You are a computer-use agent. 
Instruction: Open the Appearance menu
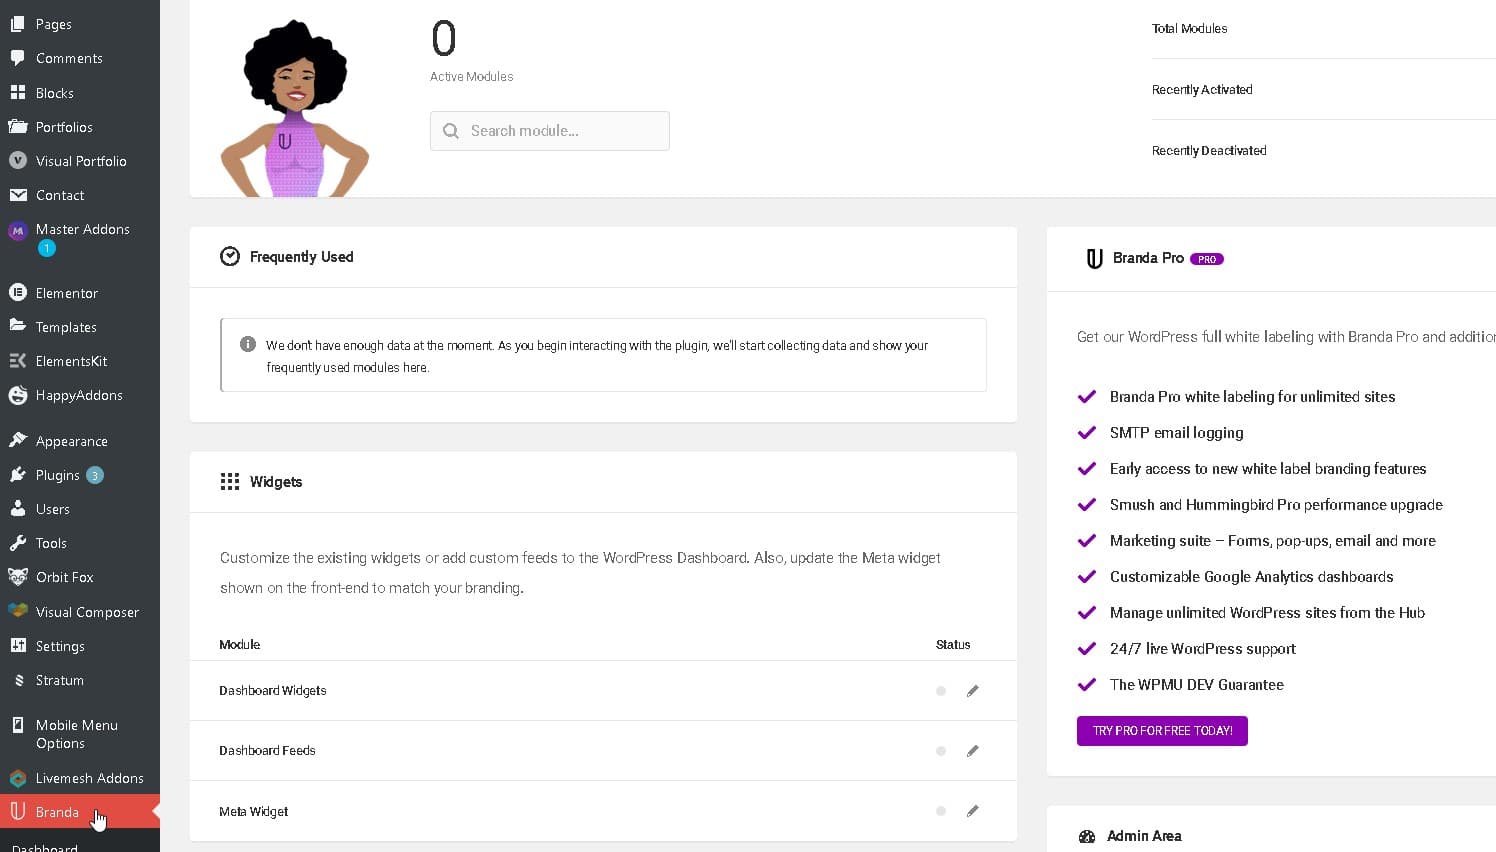point(71,441)
